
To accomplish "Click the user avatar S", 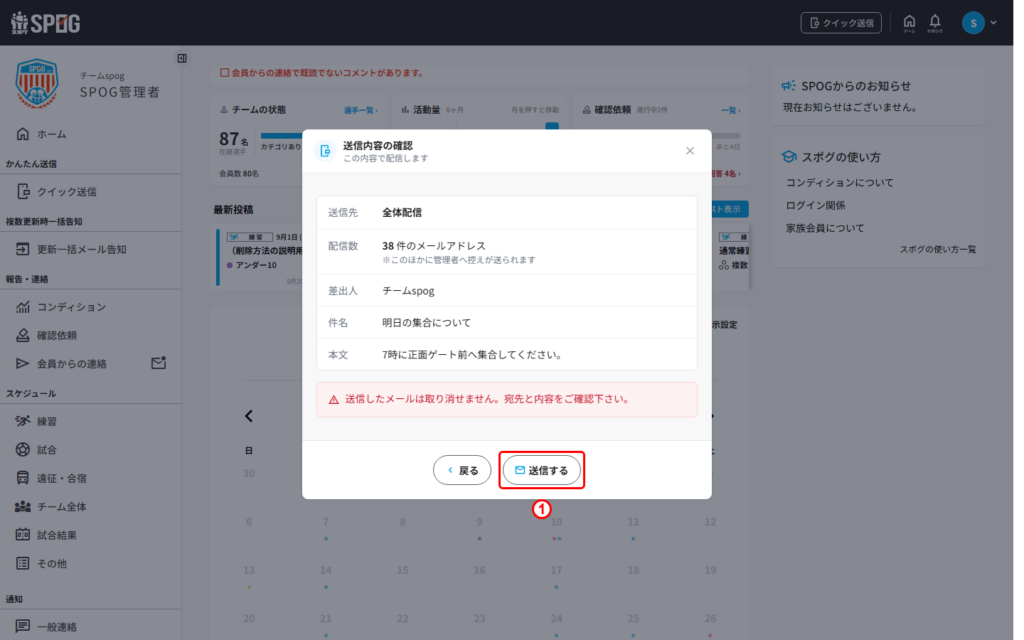I will [x=973, y=23].
